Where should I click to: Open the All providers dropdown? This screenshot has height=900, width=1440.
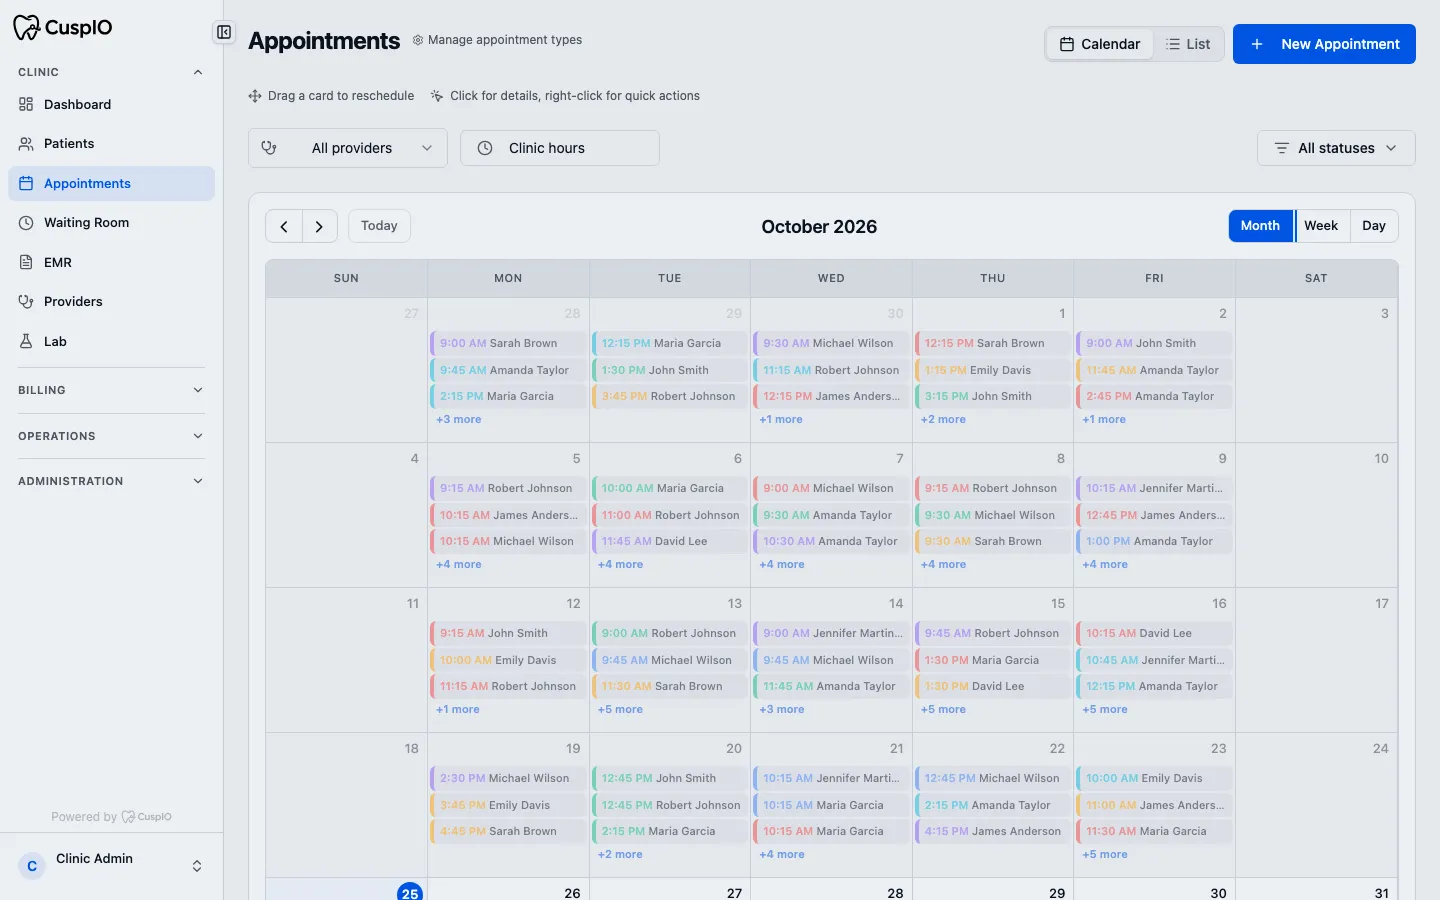[x=348, y=148]
